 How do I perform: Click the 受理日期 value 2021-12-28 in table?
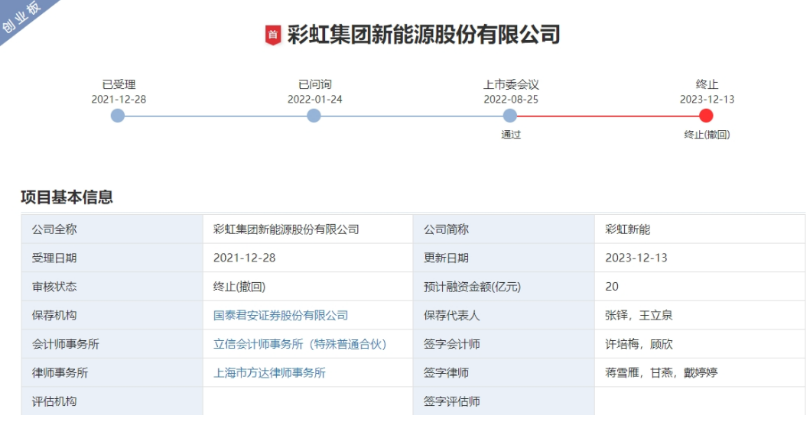[308, 258]
